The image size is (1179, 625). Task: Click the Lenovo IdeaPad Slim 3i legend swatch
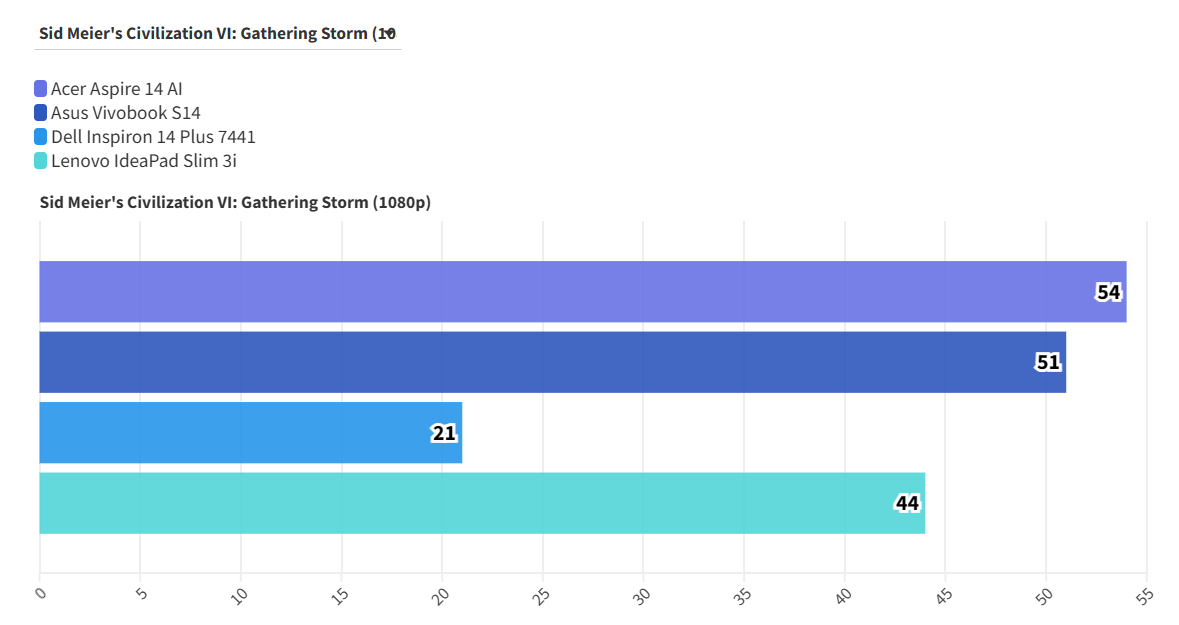pyautogui.click(x=40, y=161)
